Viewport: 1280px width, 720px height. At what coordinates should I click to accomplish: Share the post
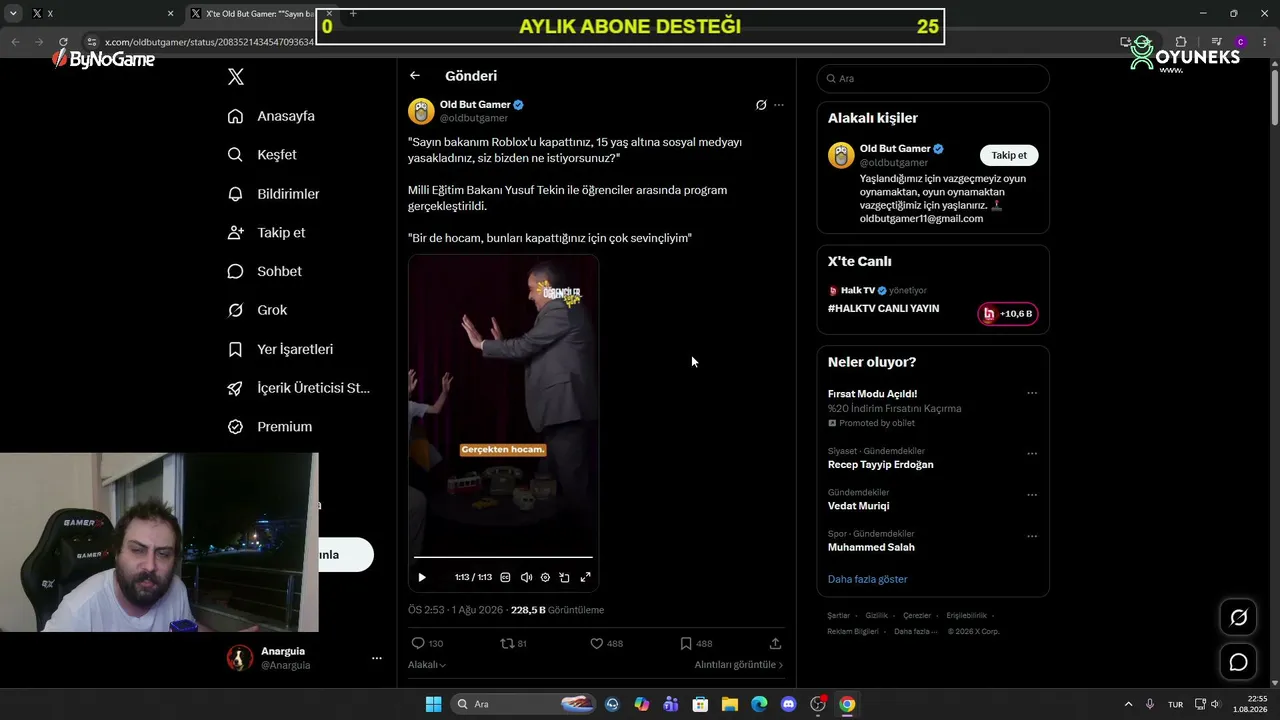[775, 644]
